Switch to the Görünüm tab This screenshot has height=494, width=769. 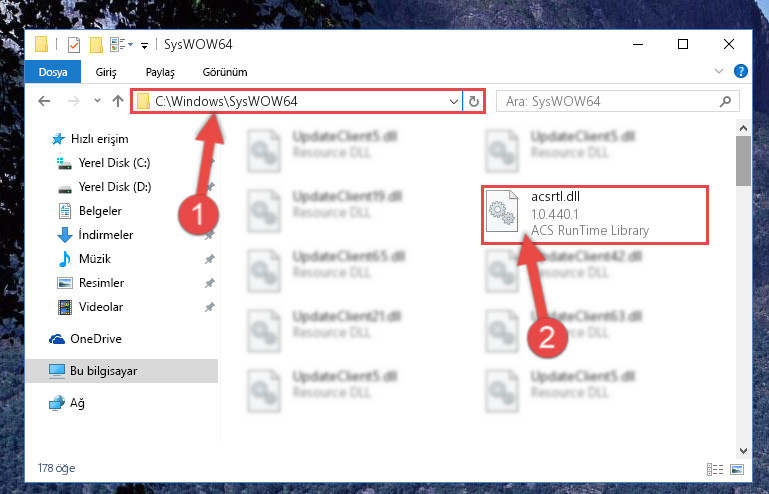225,72
